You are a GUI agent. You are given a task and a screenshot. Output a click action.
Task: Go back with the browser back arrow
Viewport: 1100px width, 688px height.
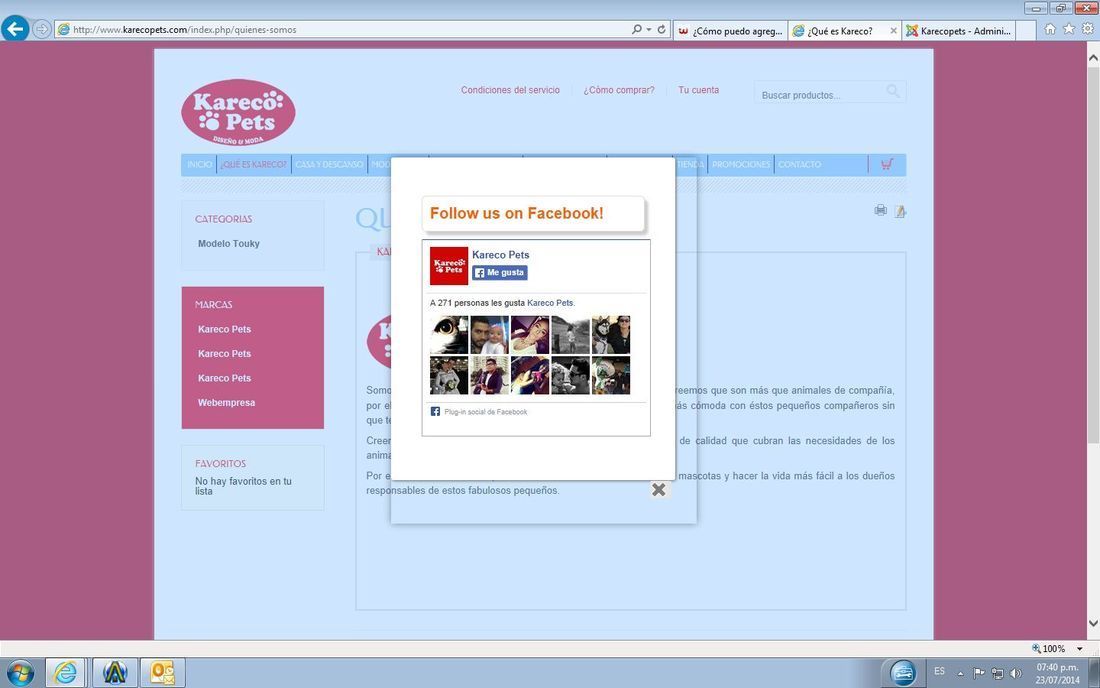15,29
